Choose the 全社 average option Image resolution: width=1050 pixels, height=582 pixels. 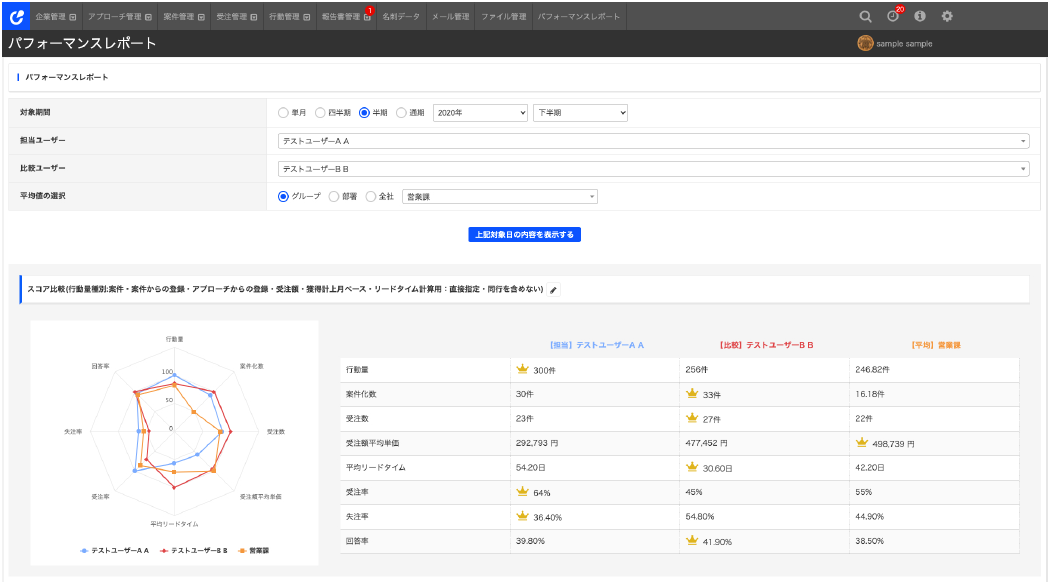click(x=371, y=197)
